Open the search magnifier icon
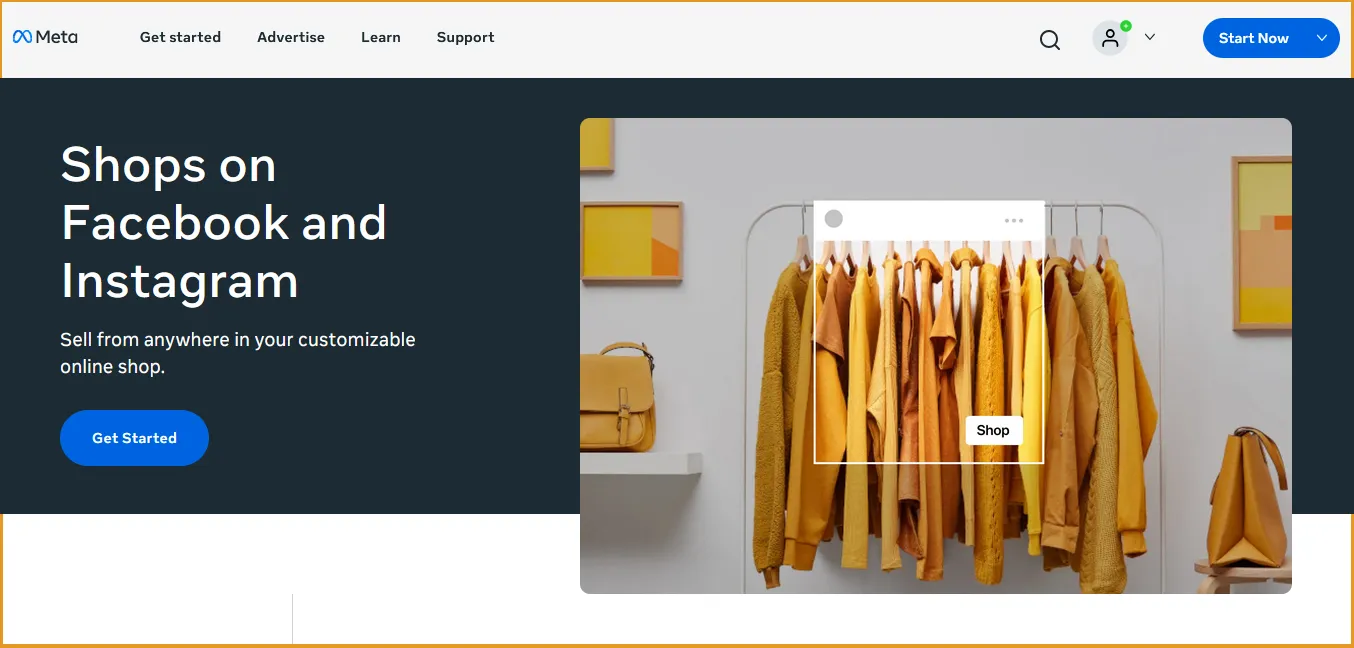Viewport: 1354px width, 648px height. point(1050,40)
